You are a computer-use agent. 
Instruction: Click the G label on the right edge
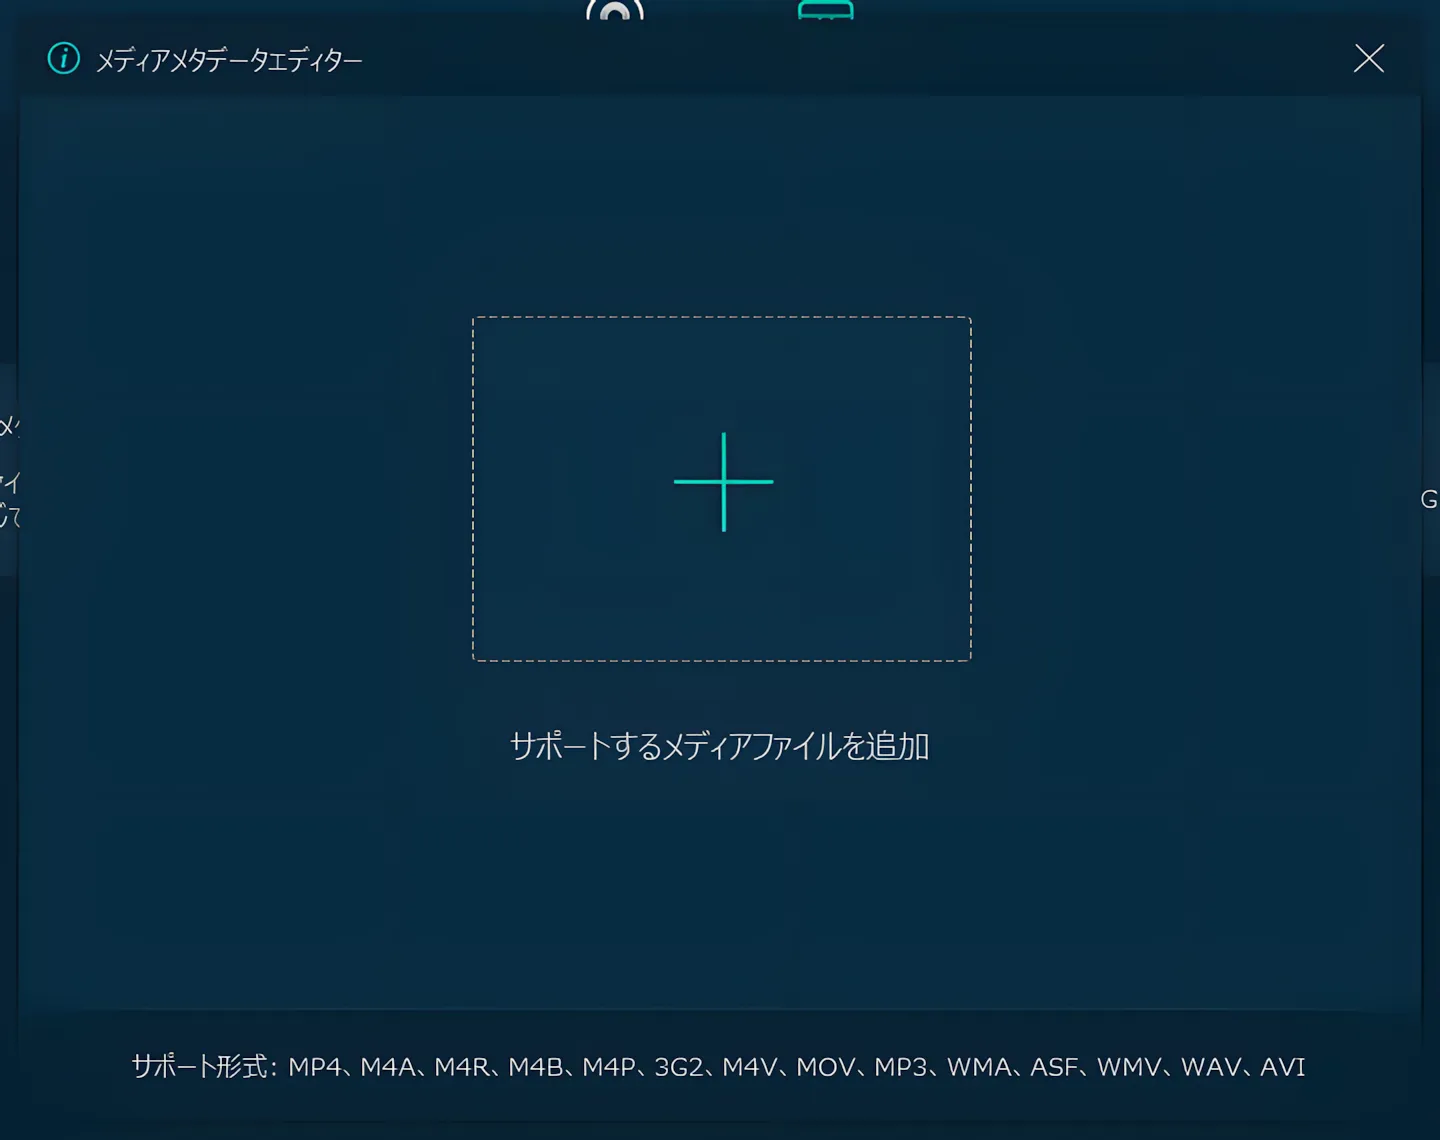pyautogui.click(x=1428, y=497)
